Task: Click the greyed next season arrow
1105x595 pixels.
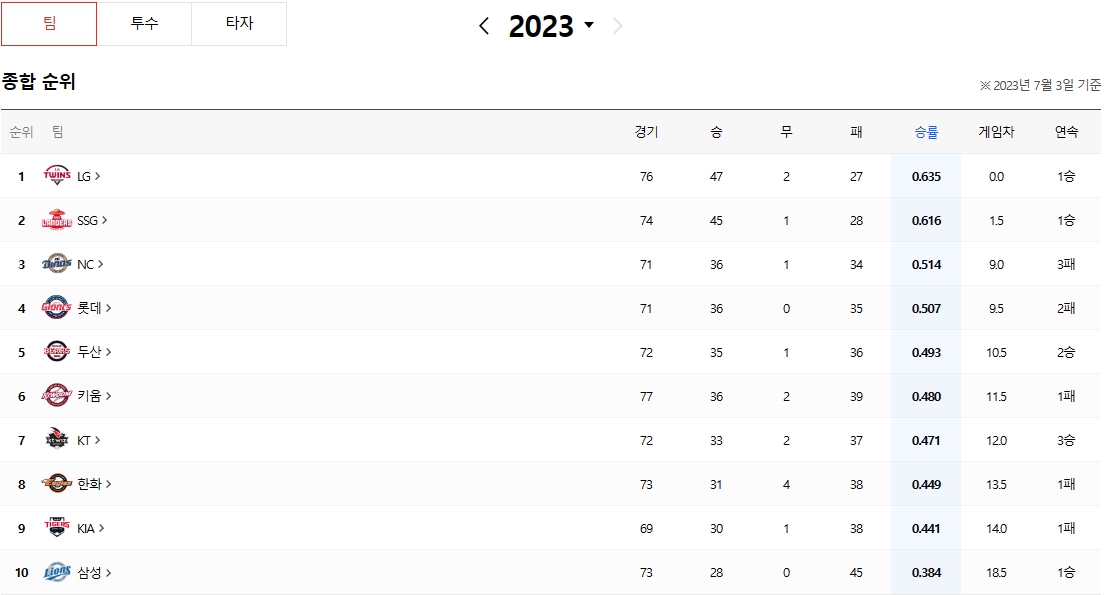Action: 617,26
